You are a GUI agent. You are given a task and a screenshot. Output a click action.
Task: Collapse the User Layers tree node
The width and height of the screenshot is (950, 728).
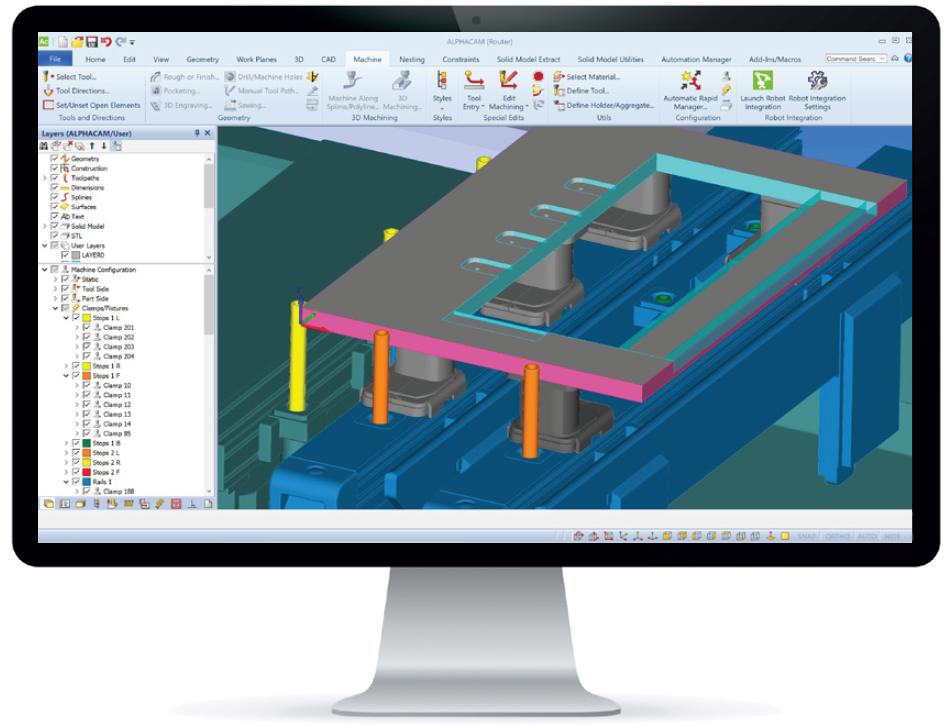pyautogui.click(x=44, y=246)
